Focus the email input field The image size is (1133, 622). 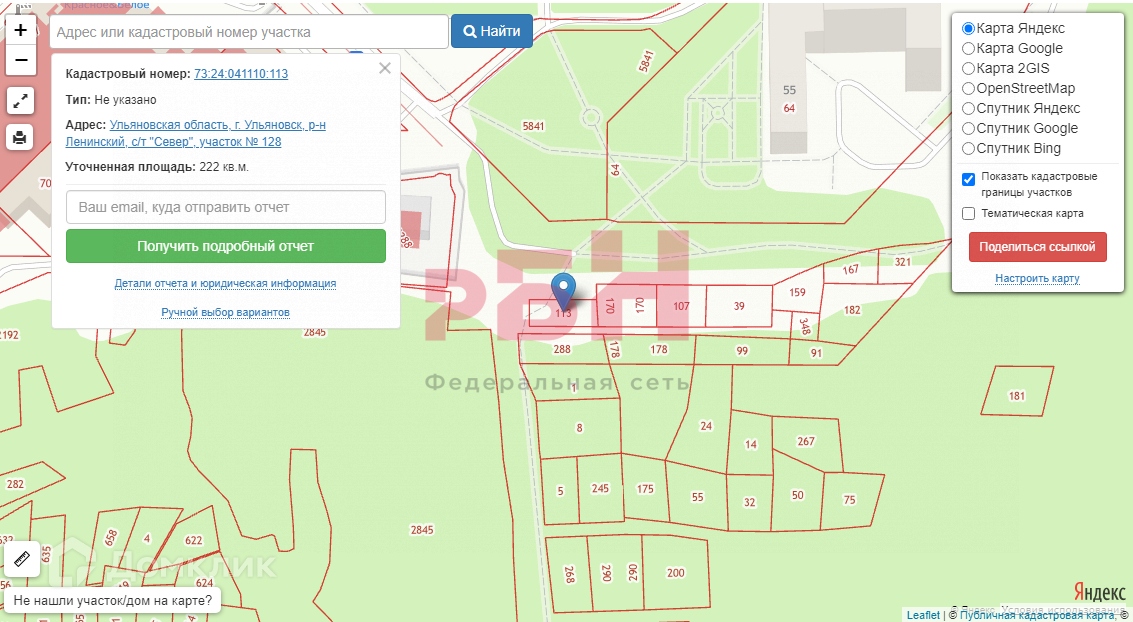[x=225, y=207]
